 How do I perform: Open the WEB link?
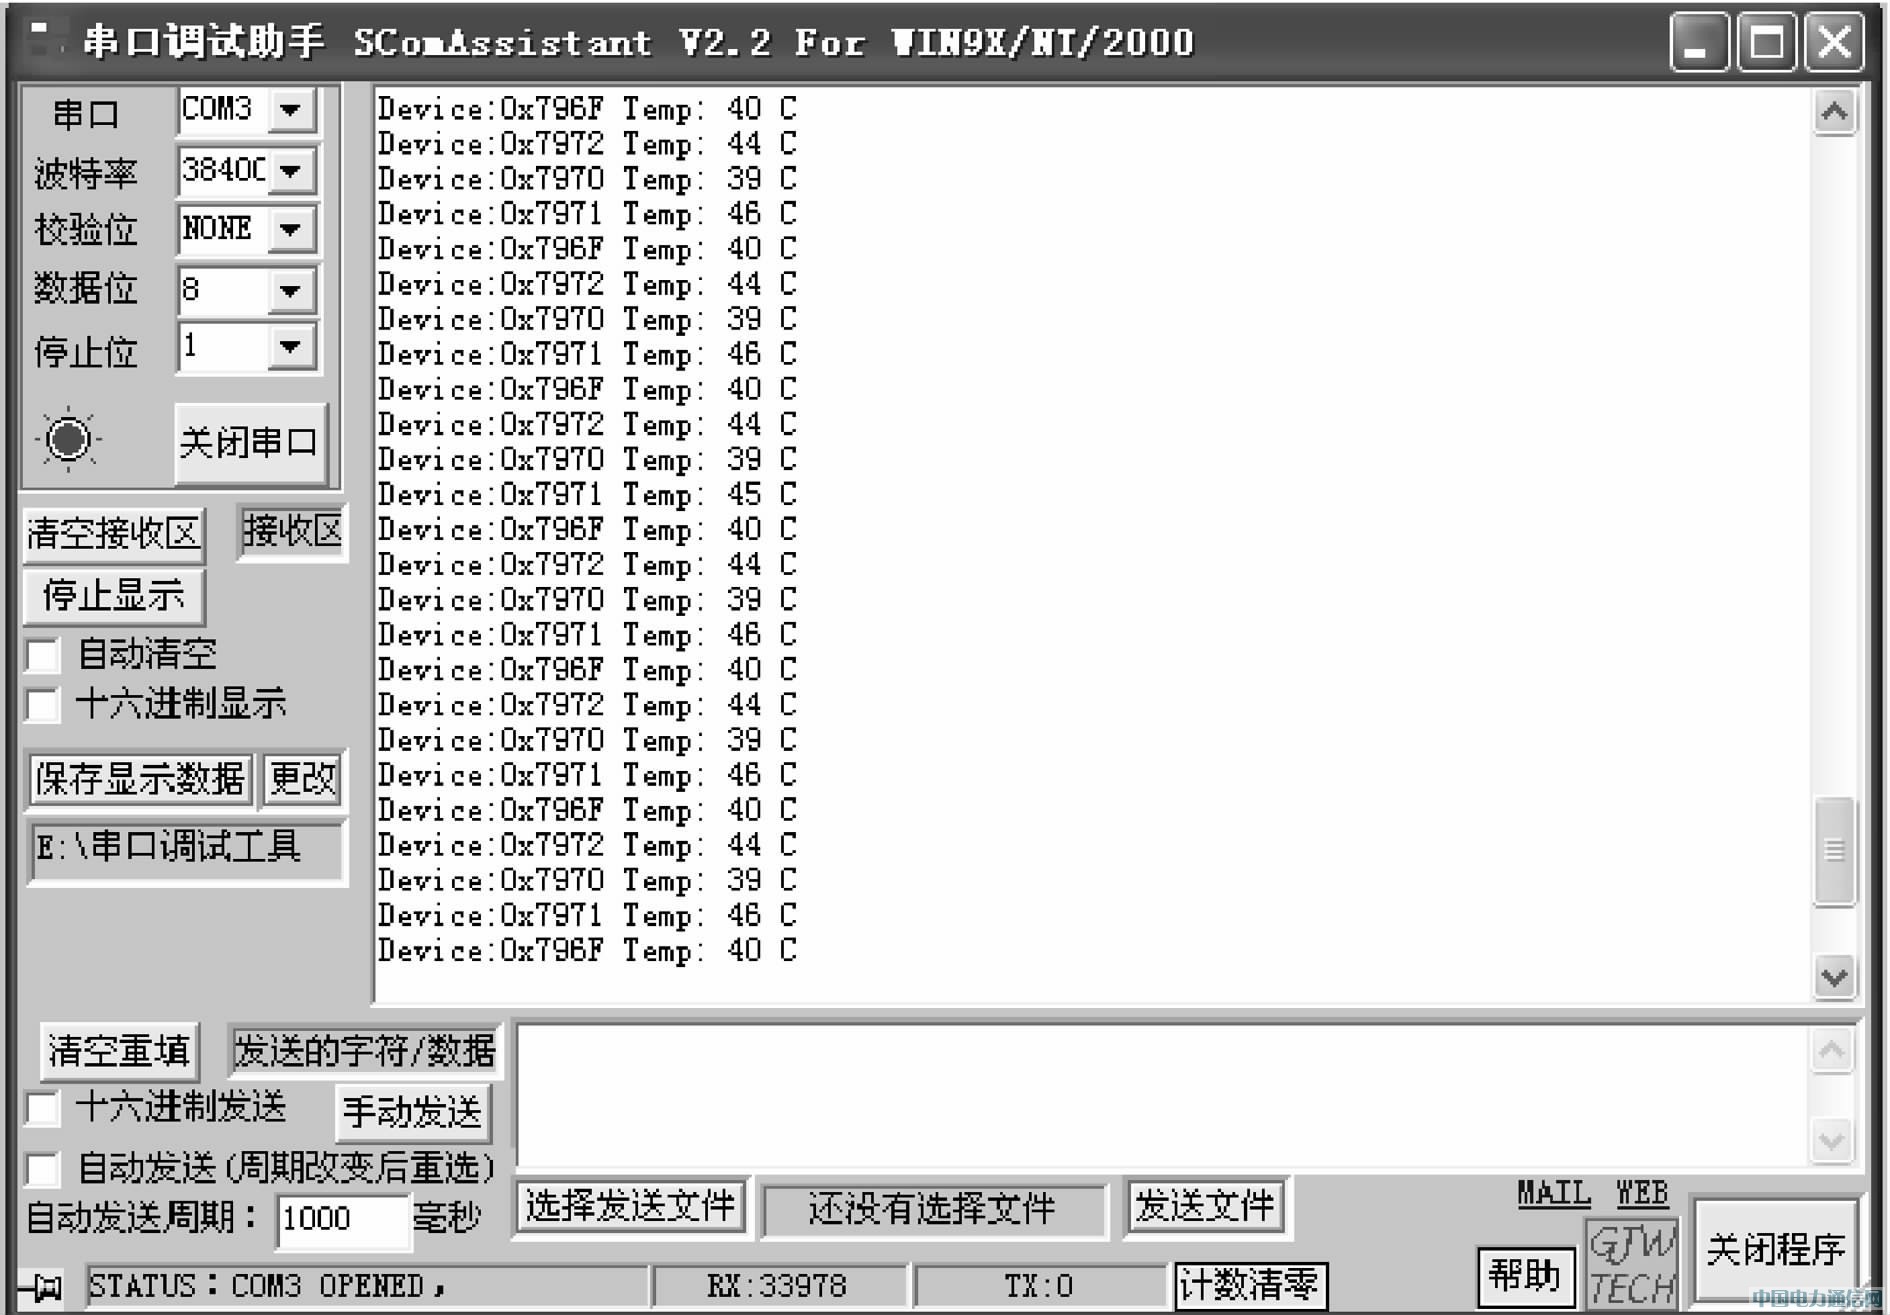1641,1193
